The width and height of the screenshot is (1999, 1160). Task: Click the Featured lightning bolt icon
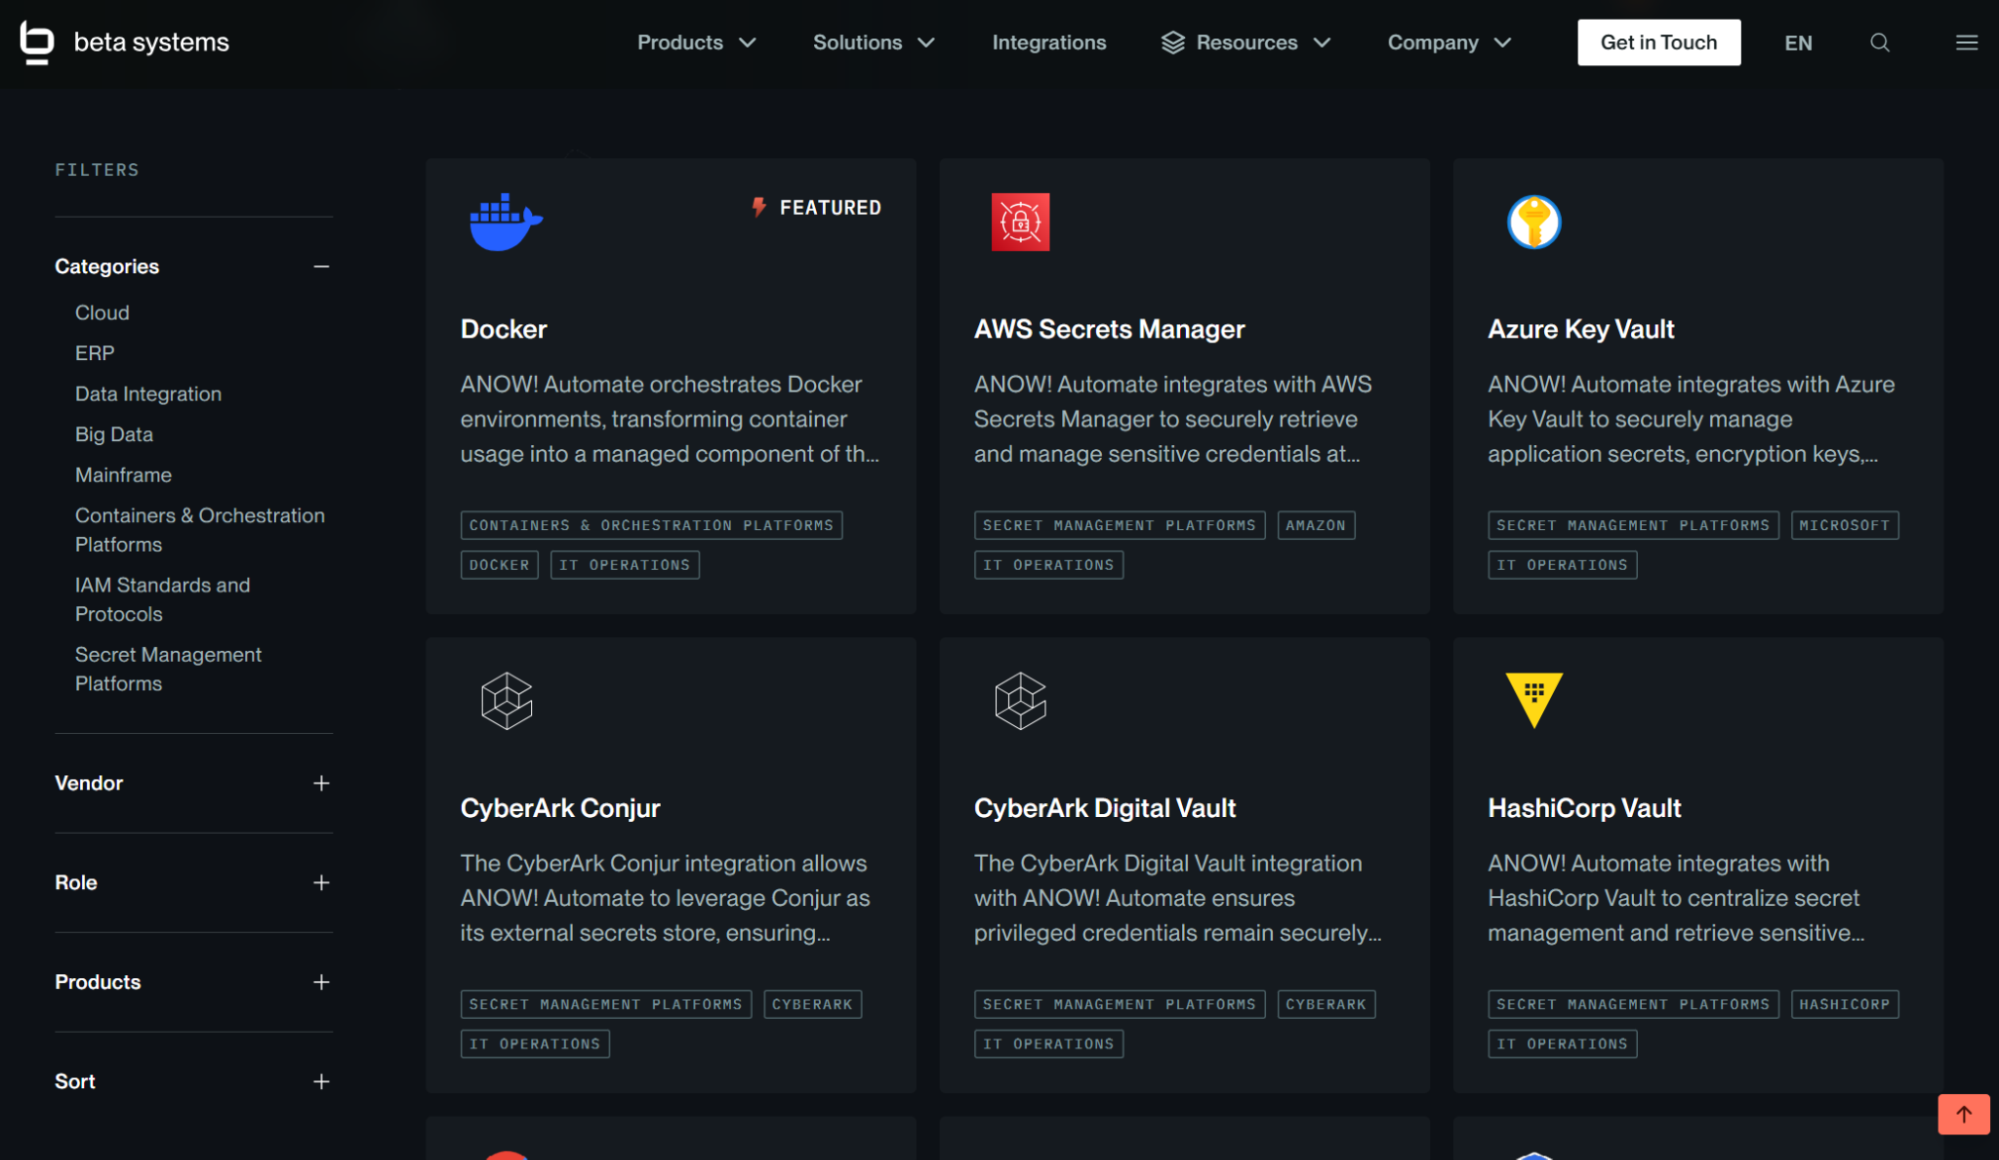tap(759, 207)
